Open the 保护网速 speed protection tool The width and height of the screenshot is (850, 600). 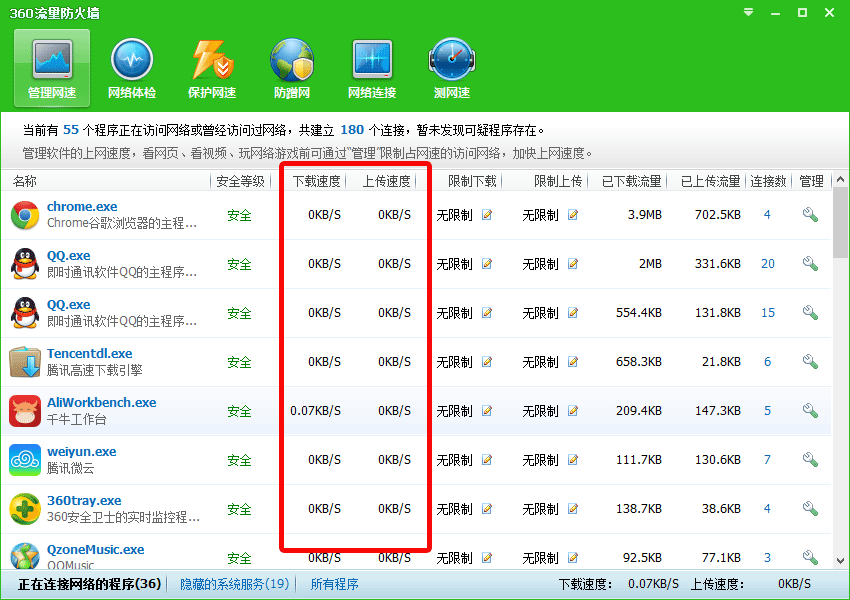pos(212,68)
